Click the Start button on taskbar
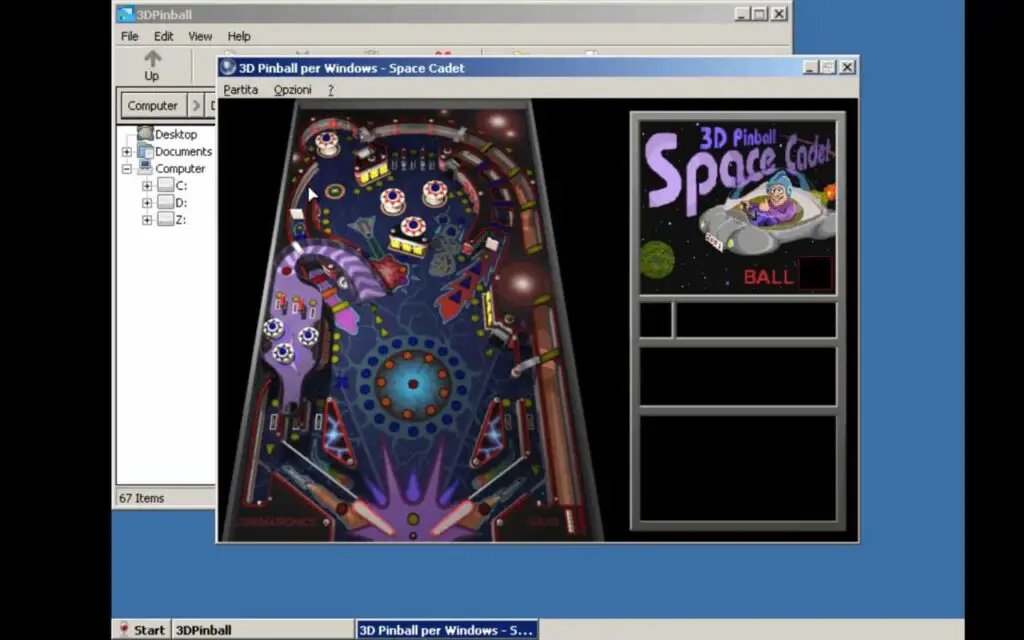Image resolution: width=1024 pixels, height=640 pixels. (x=142, y=630)
